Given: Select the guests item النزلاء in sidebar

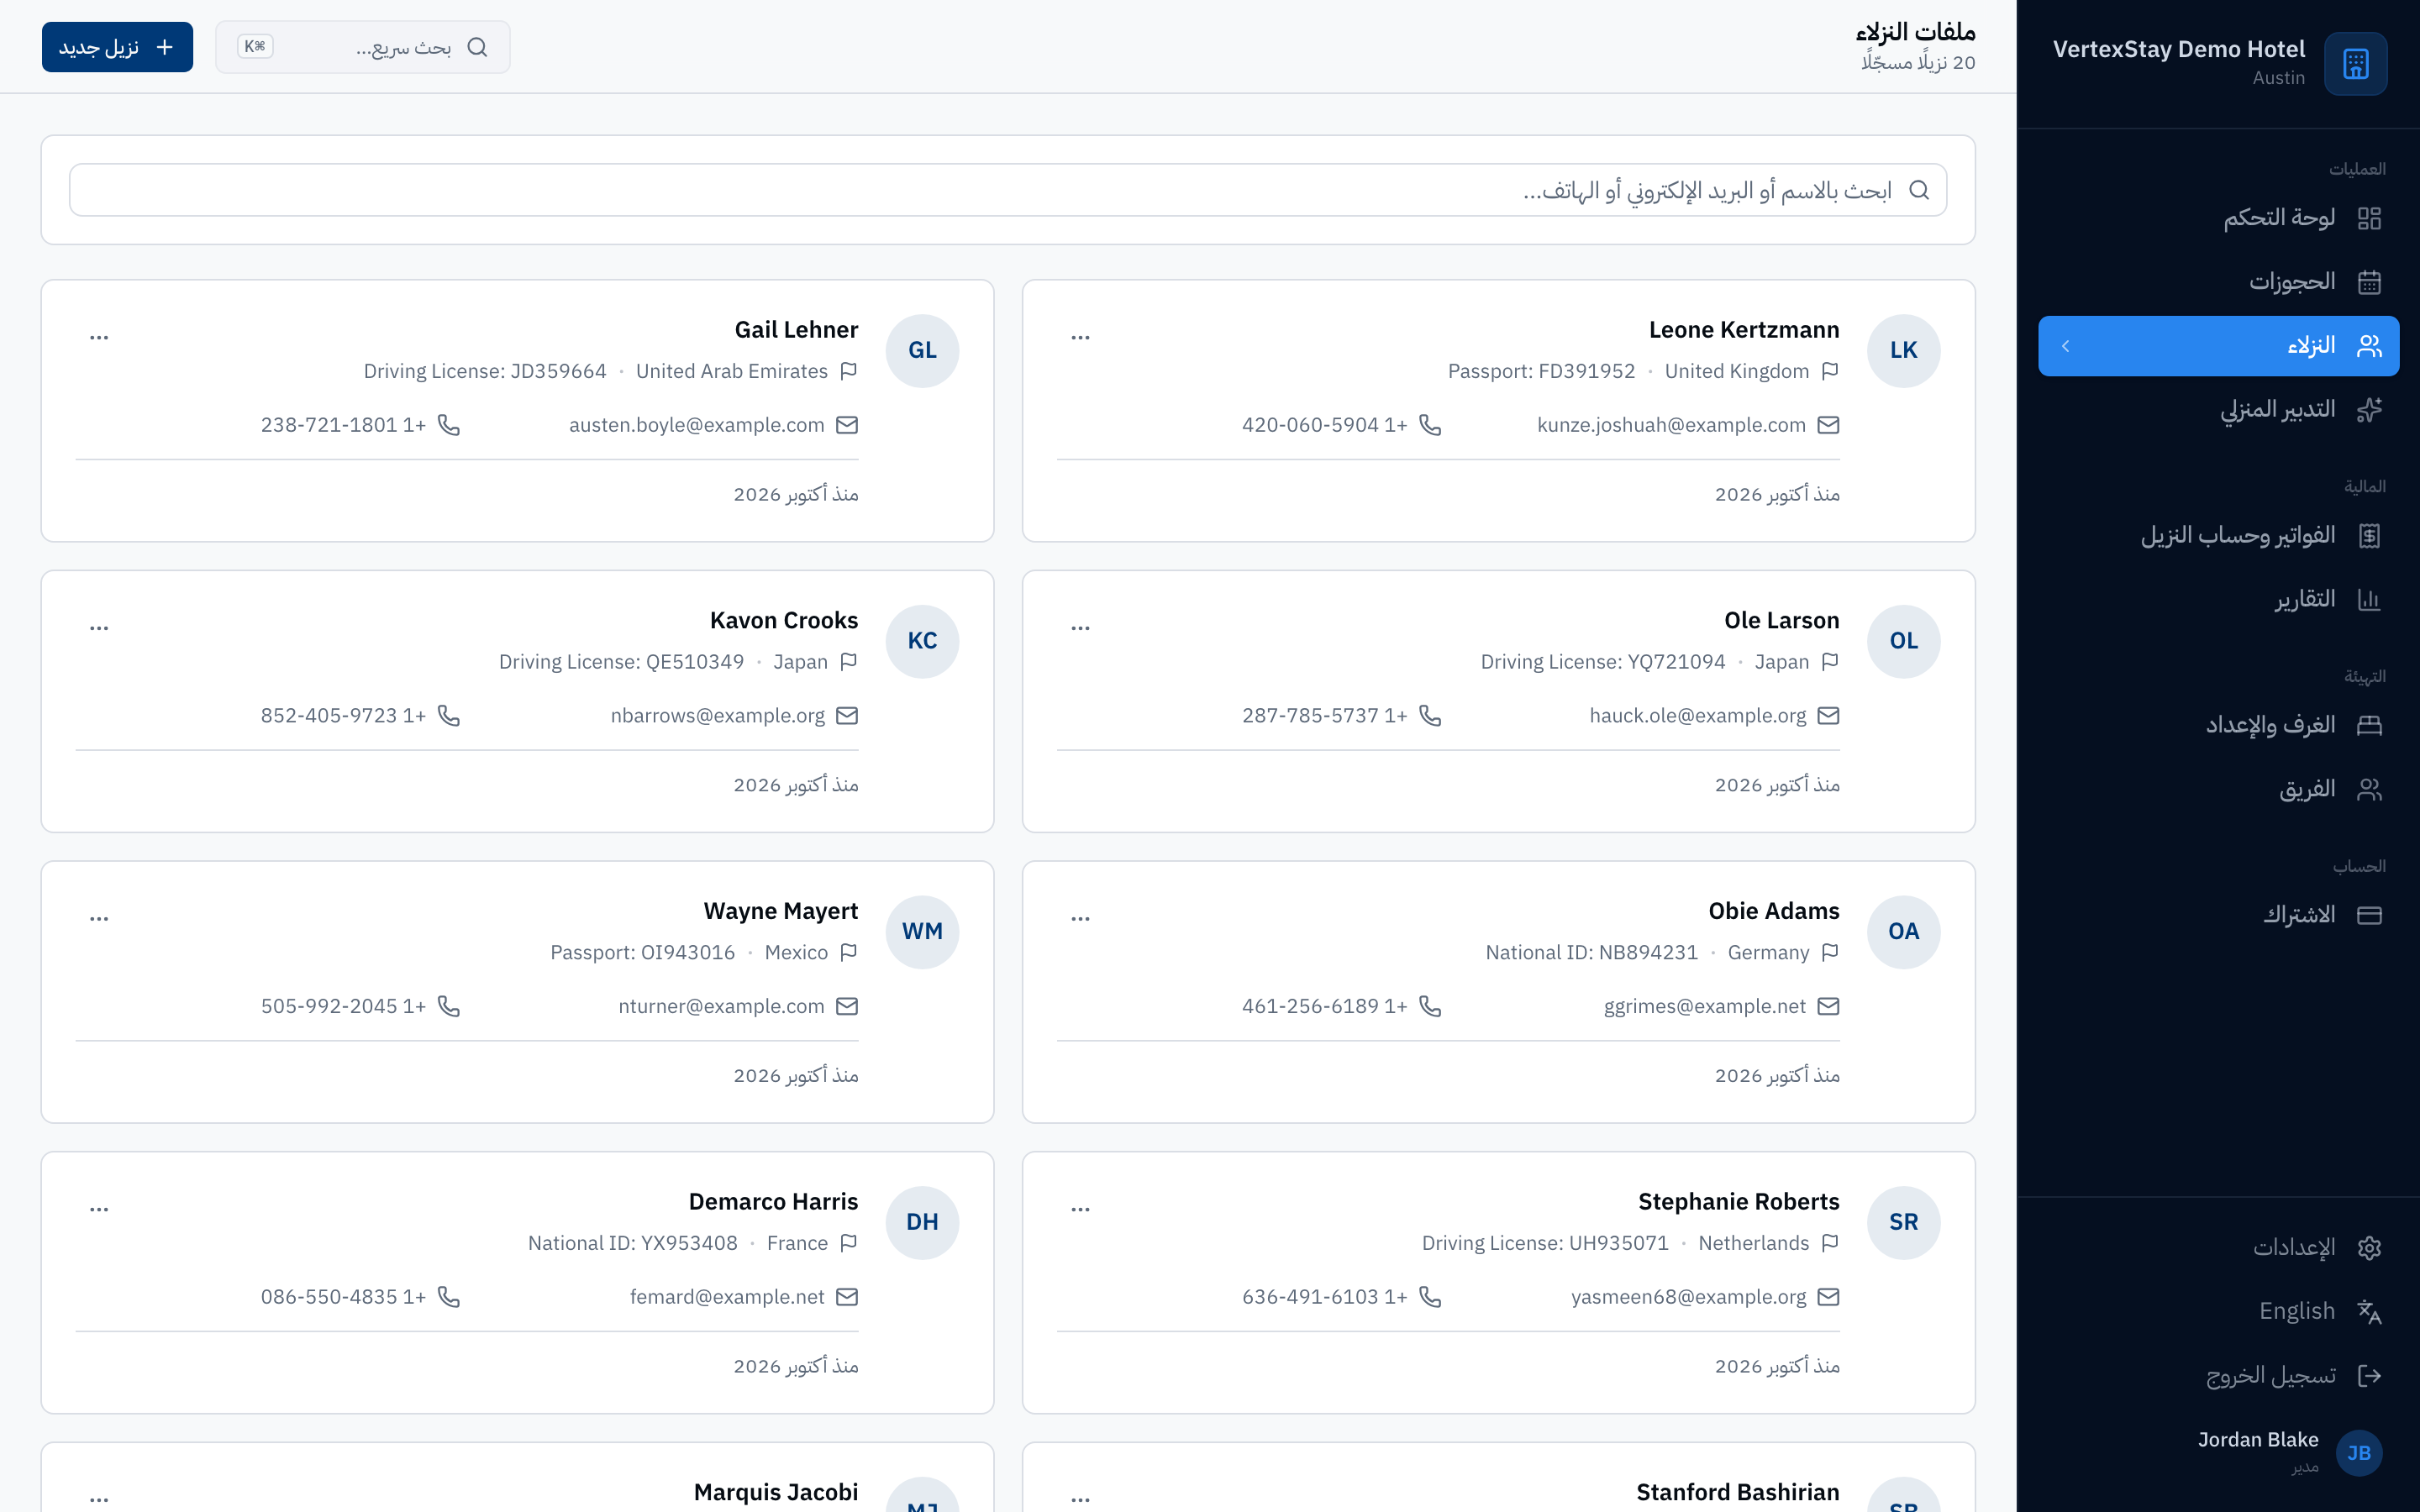Looking at the screenshot, I should click(2218, 346).
